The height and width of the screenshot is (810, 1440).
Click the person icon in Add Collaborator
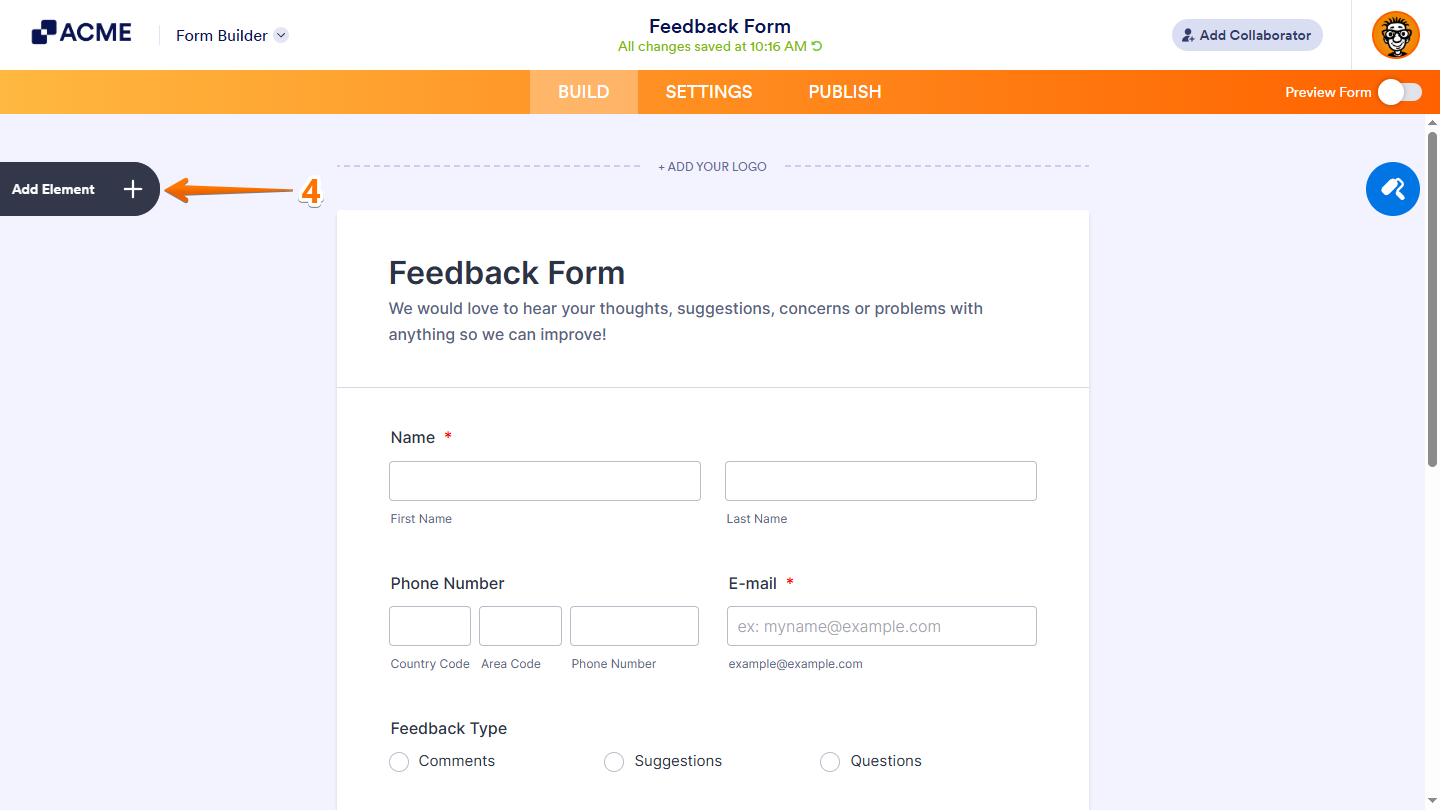click(1188, 35)
